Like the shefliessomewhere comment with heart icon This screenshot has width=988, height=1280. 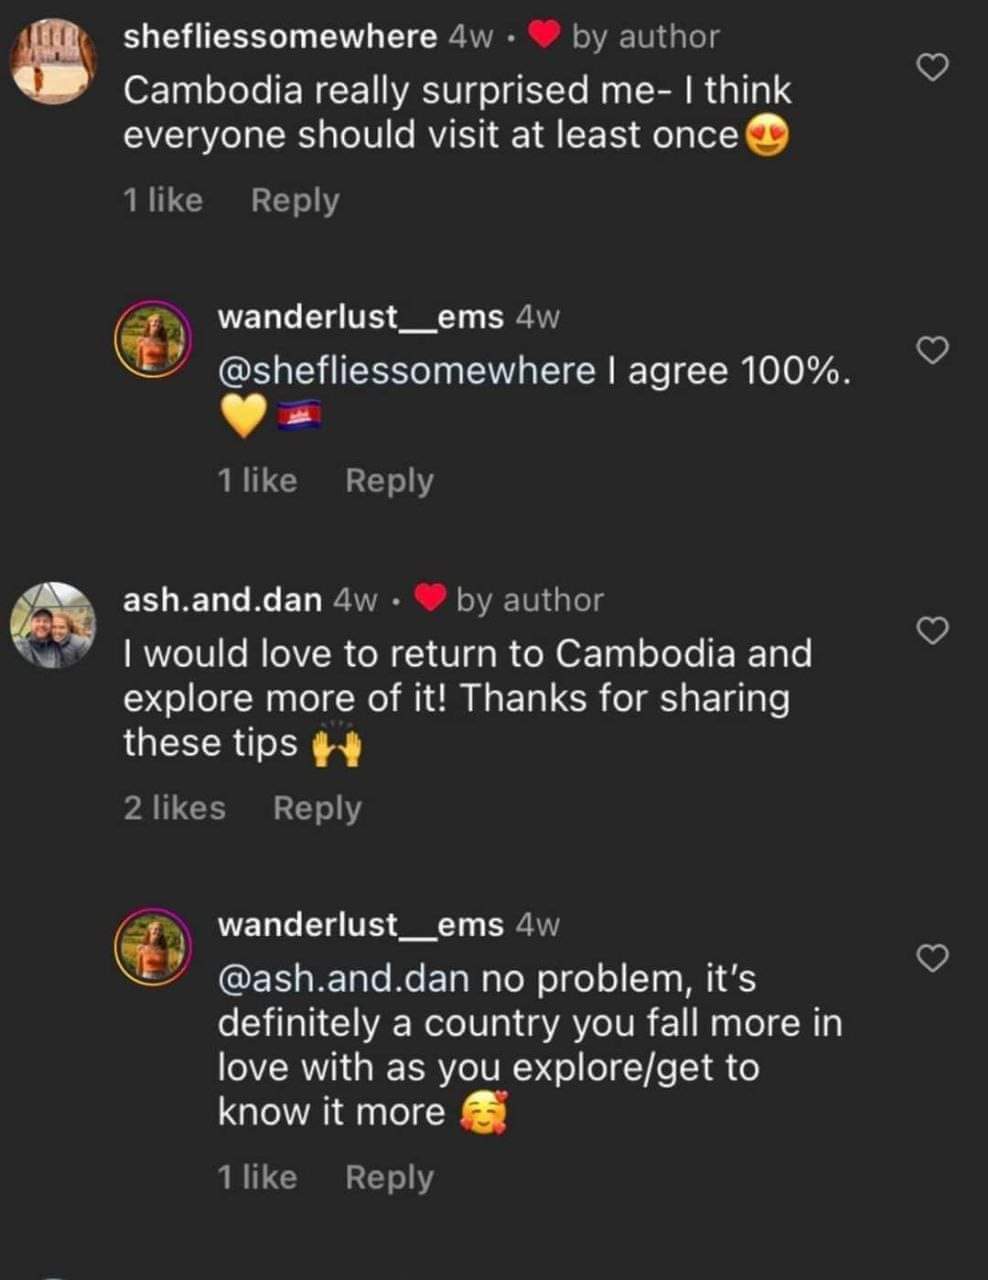pos(932,68)
